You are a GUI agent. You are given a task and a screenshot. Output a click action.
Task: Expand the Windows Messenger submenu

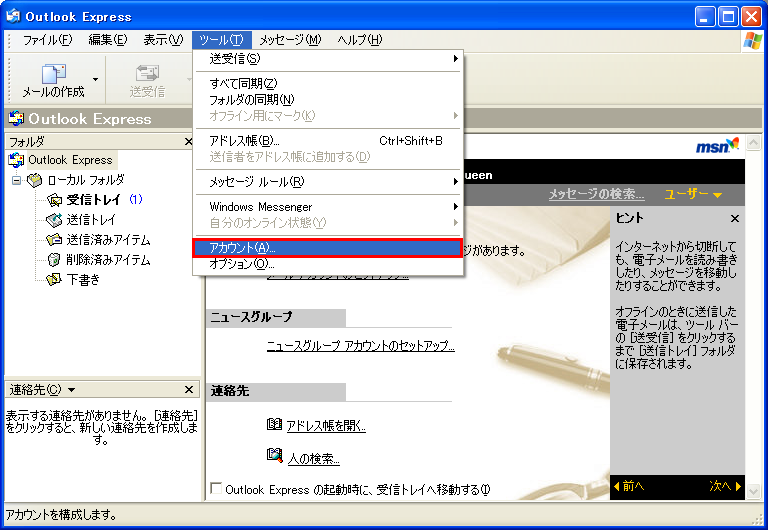(328, 207)
